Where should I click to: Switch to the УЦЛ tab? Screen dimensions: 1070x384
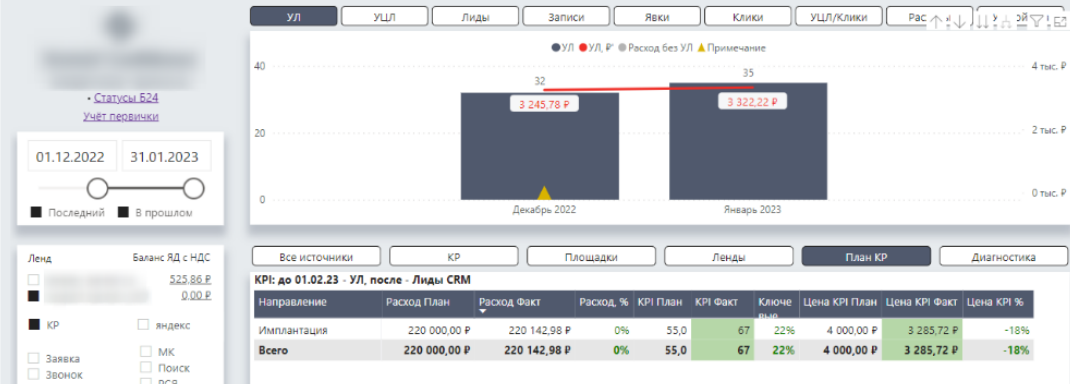click(384, 16)
